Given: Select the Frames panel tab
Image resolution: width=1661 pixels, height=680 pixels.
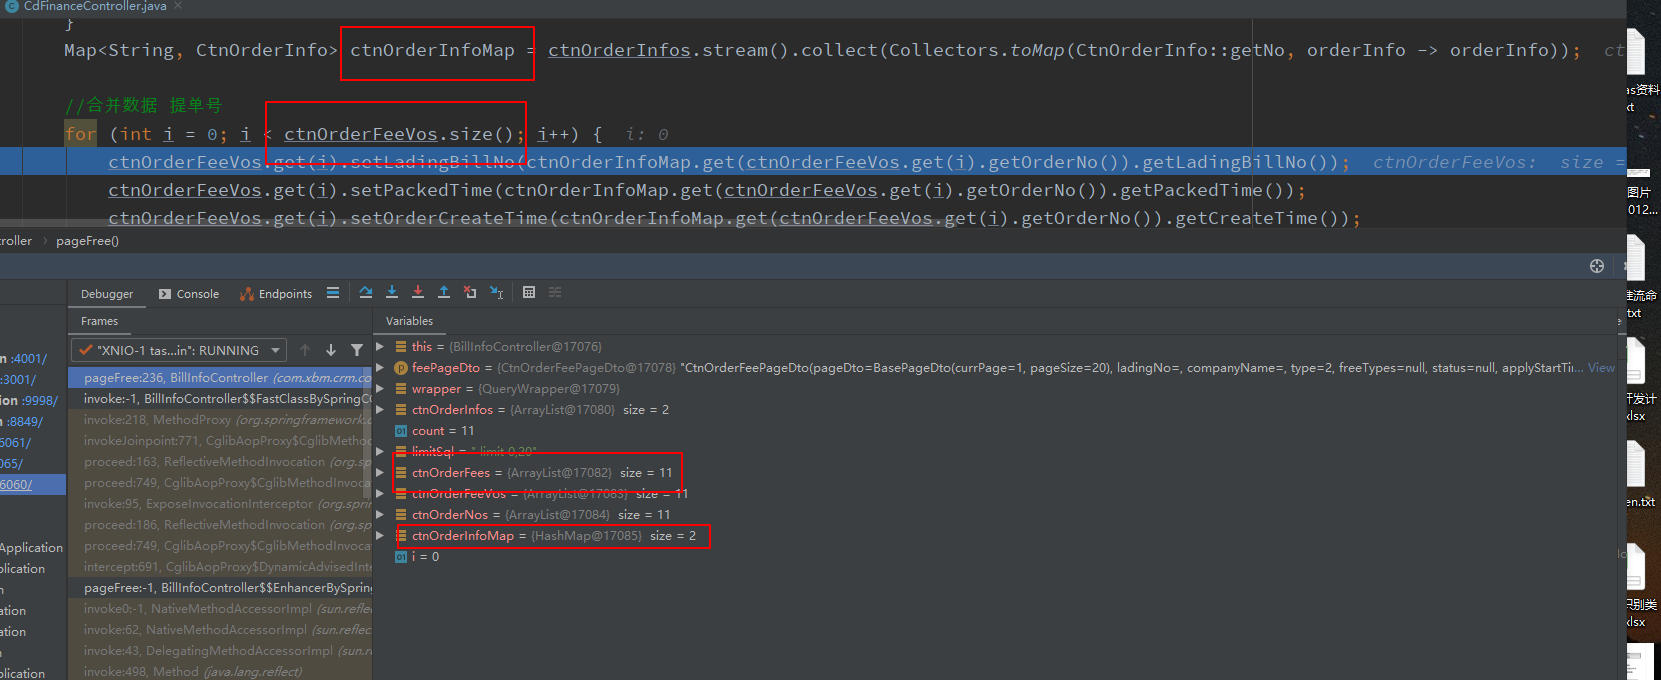Looking at the screenshot, I should 99,321.
